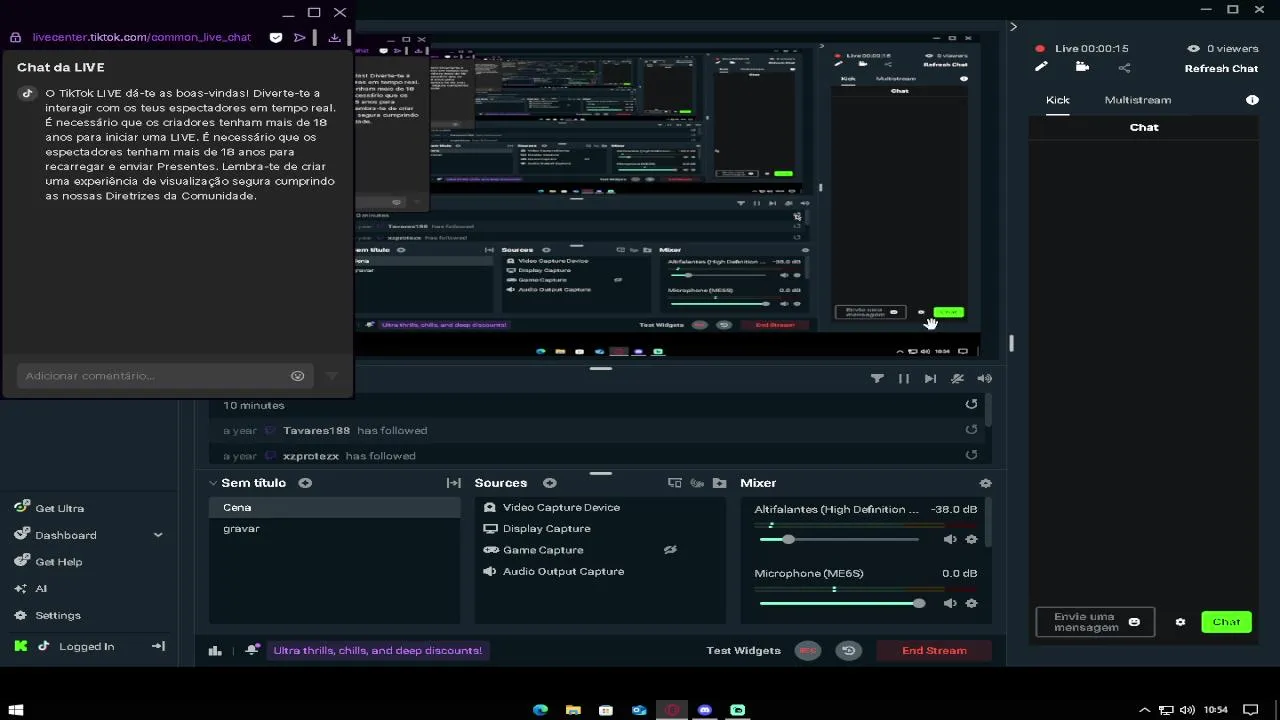Open settings gear for Microphone (ME6S)

[971, 603]
